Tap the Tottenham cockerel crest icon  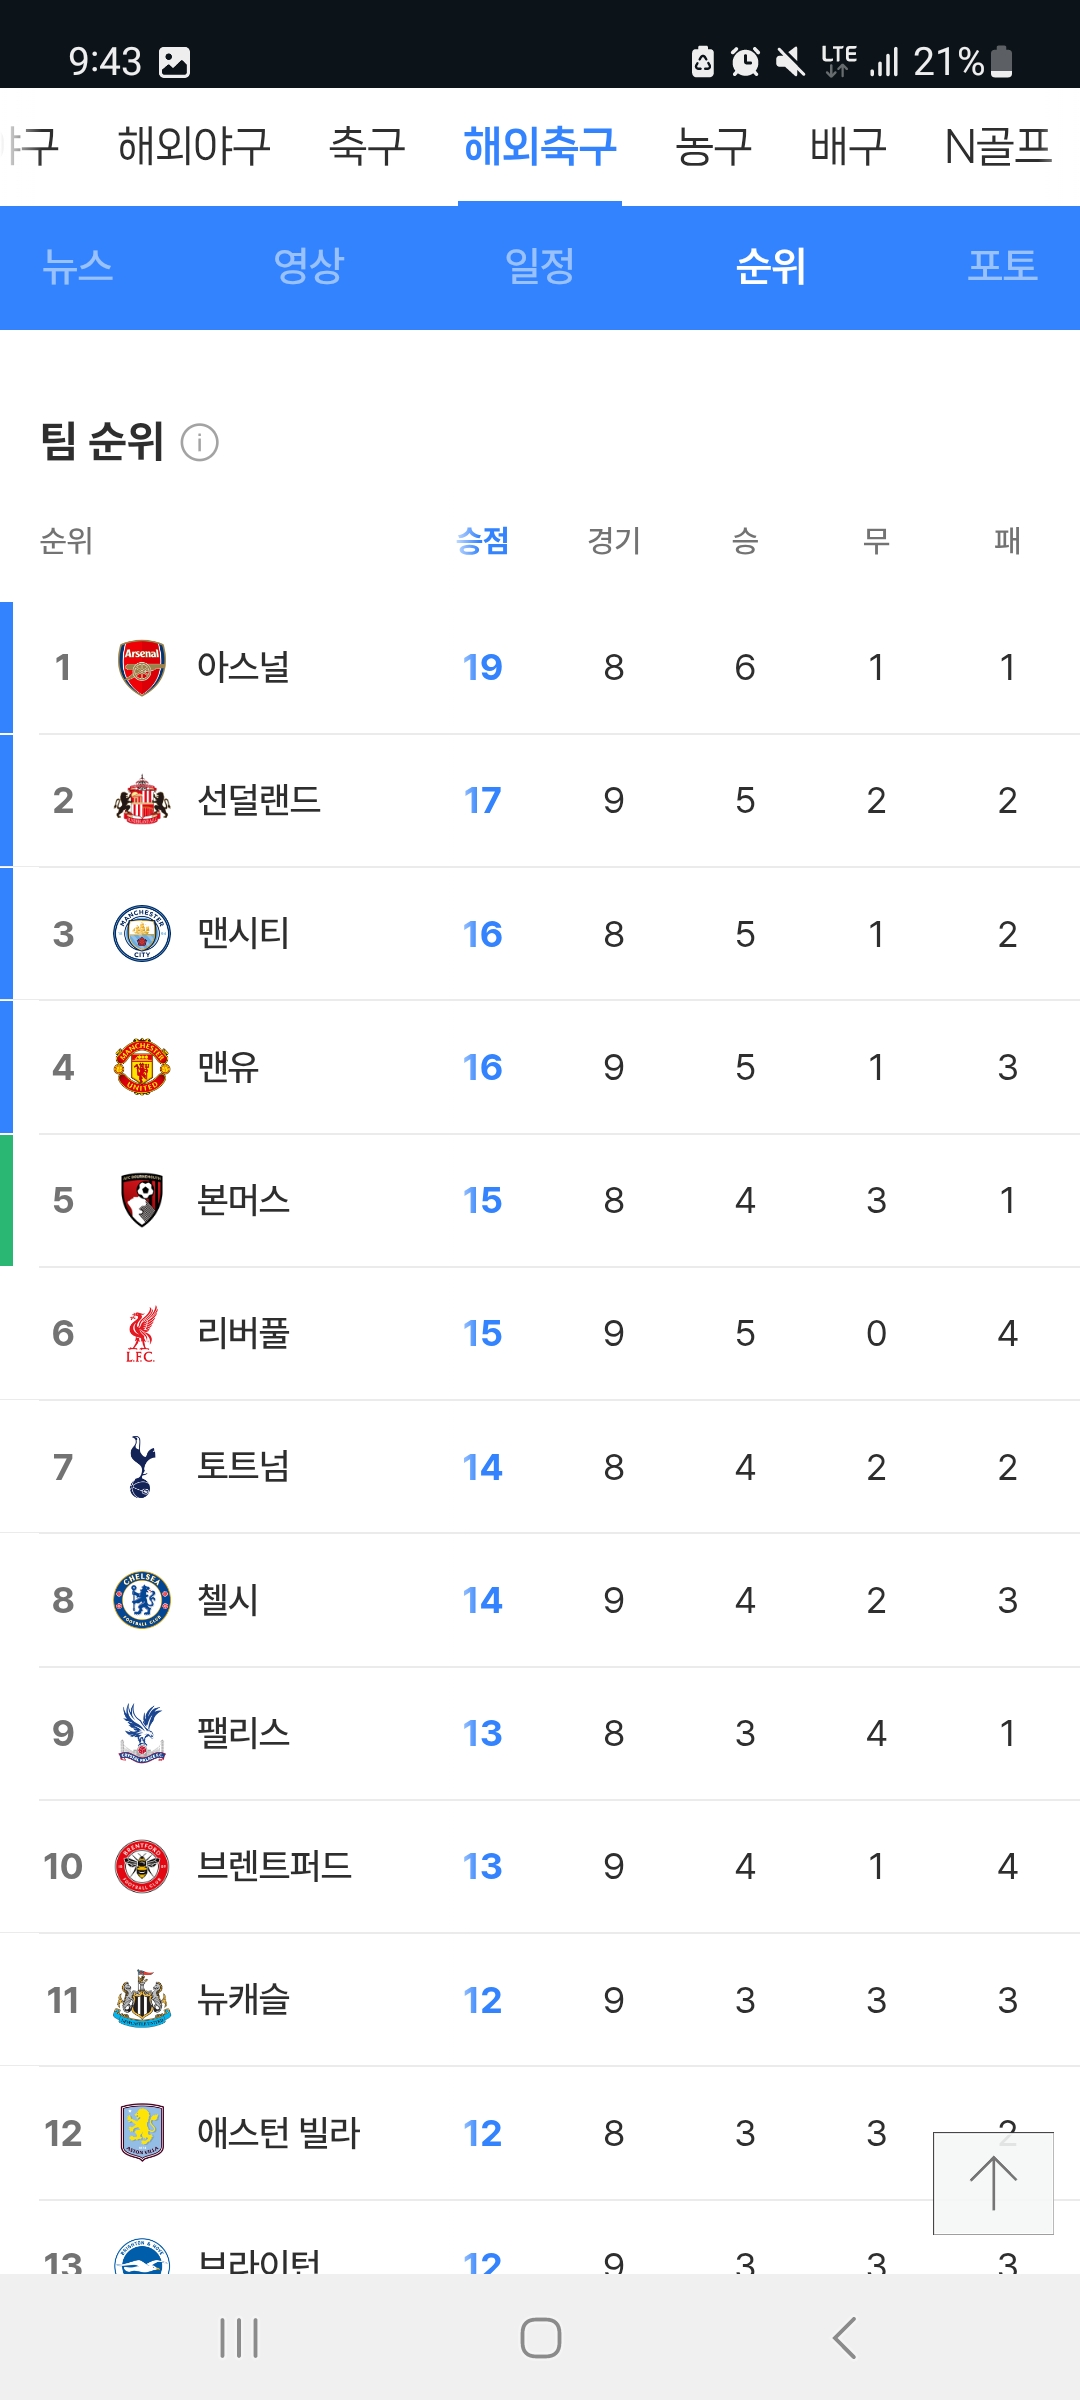[142, 1467]
